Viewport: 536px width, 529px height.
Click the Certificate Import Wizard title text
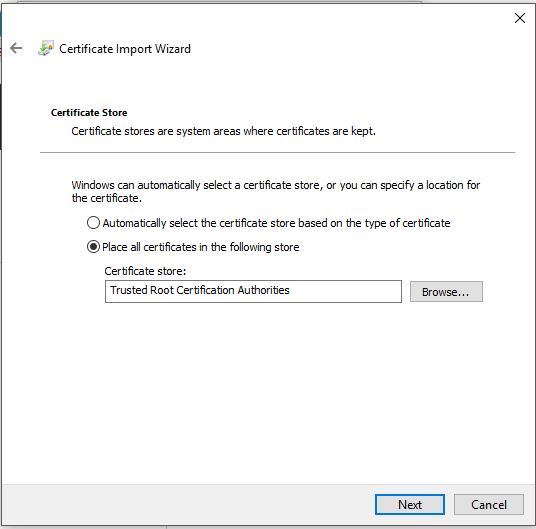[x=125, y=49]
